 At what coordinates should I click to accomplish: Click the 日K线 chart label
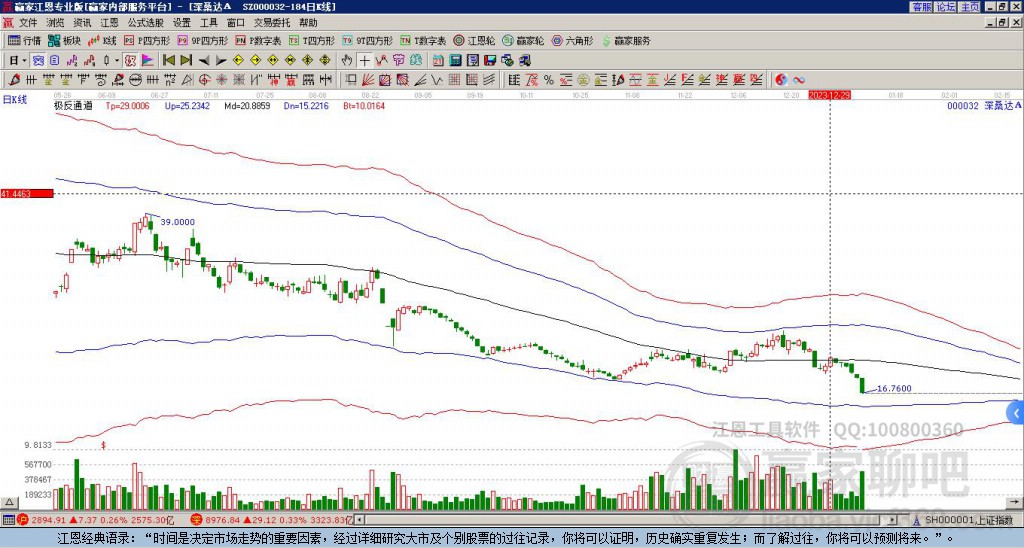point(15,100)
